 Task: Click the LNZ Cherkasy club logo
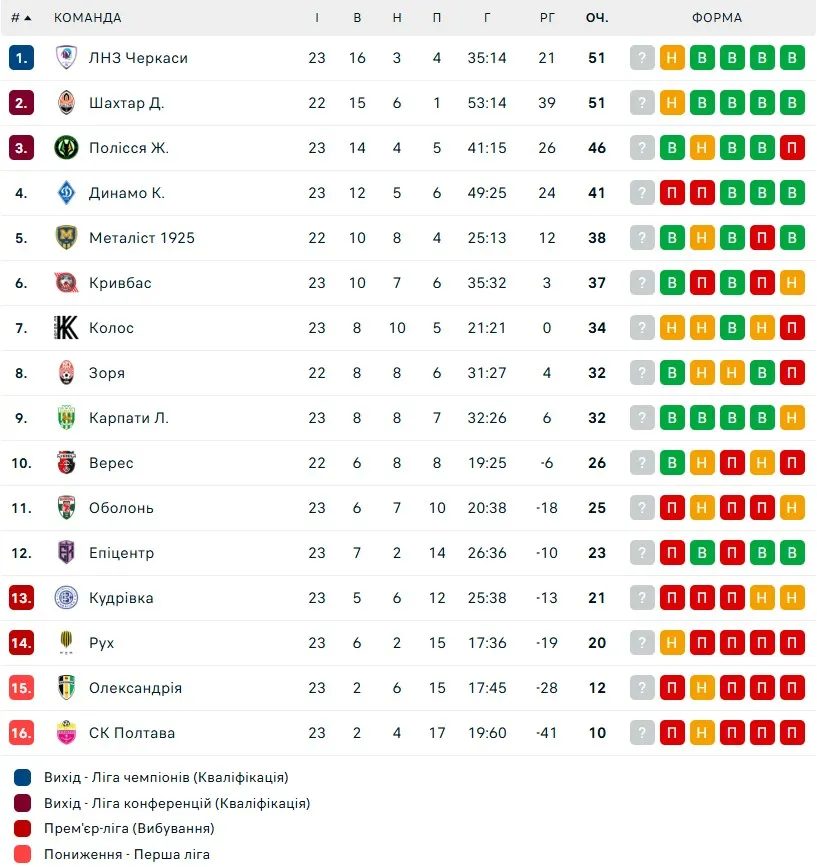[66, 58]
